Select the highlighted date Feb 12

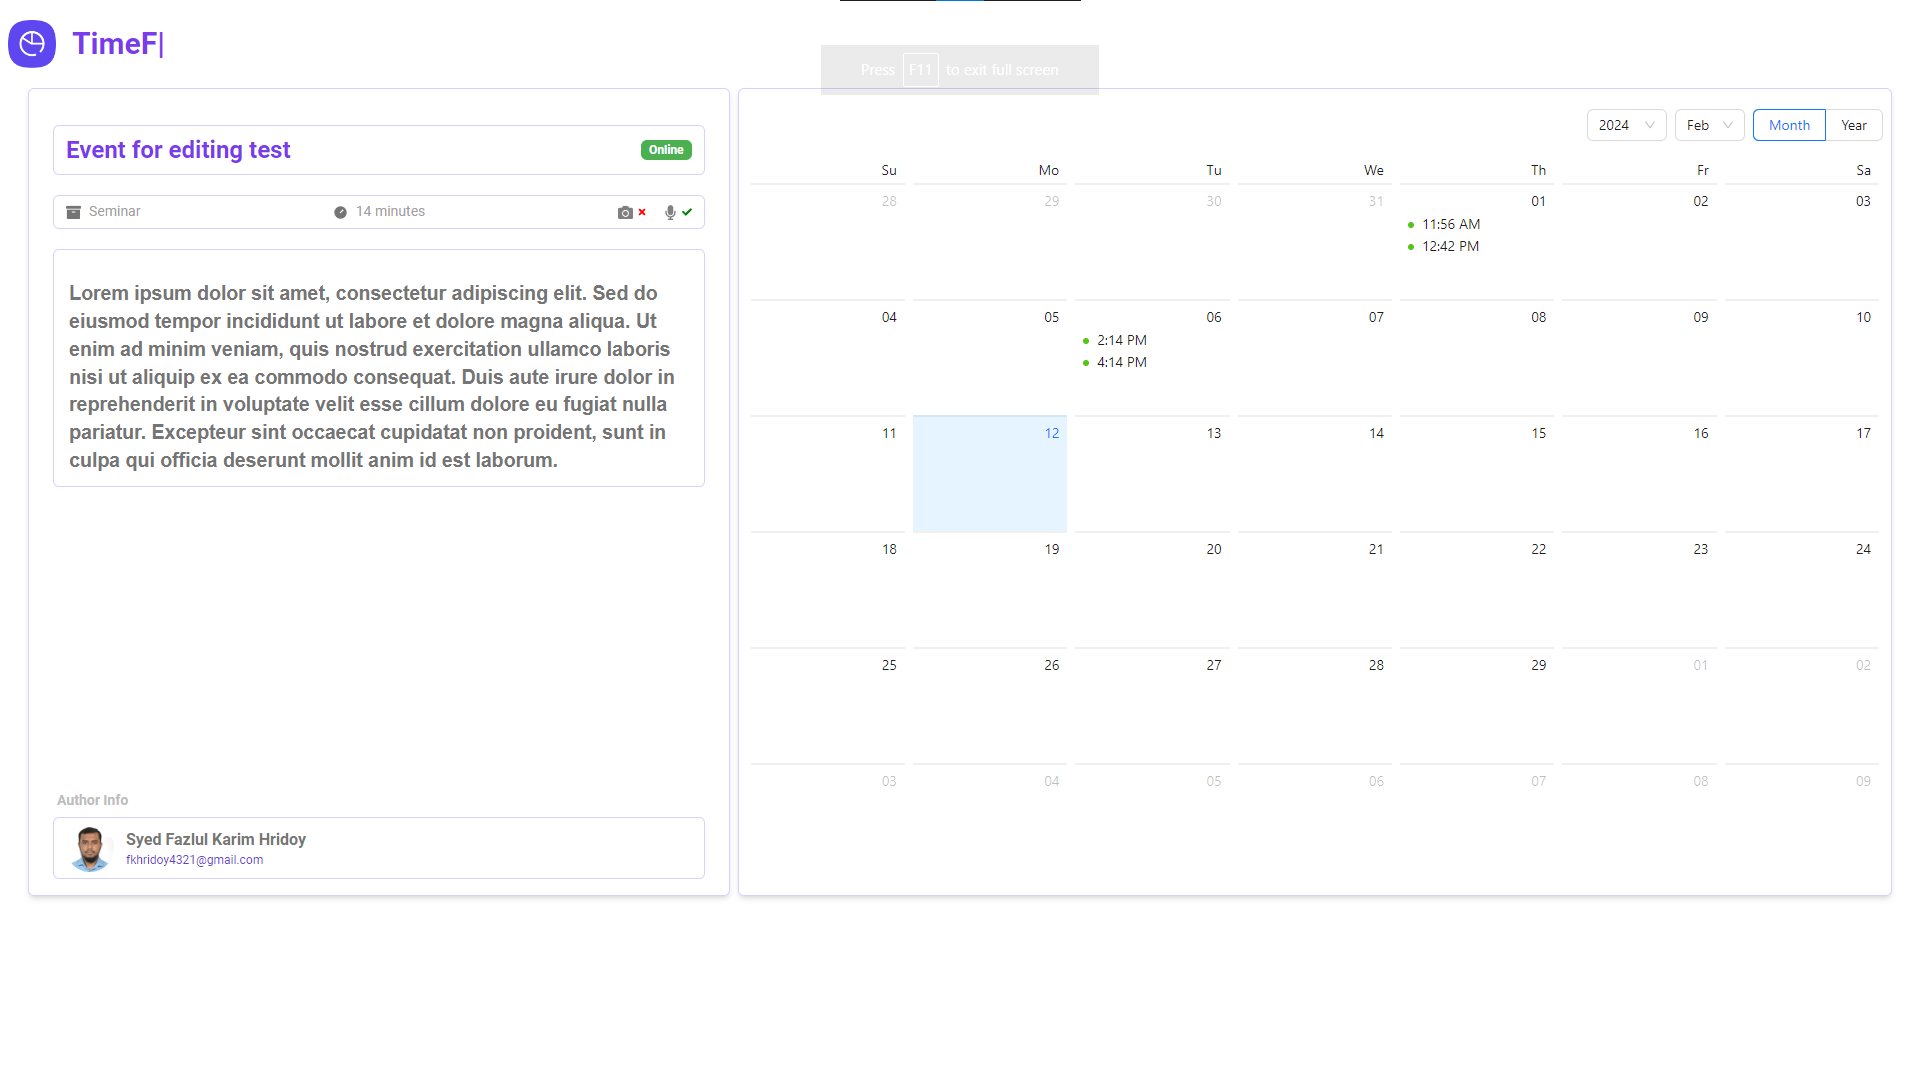coord(989,473)
